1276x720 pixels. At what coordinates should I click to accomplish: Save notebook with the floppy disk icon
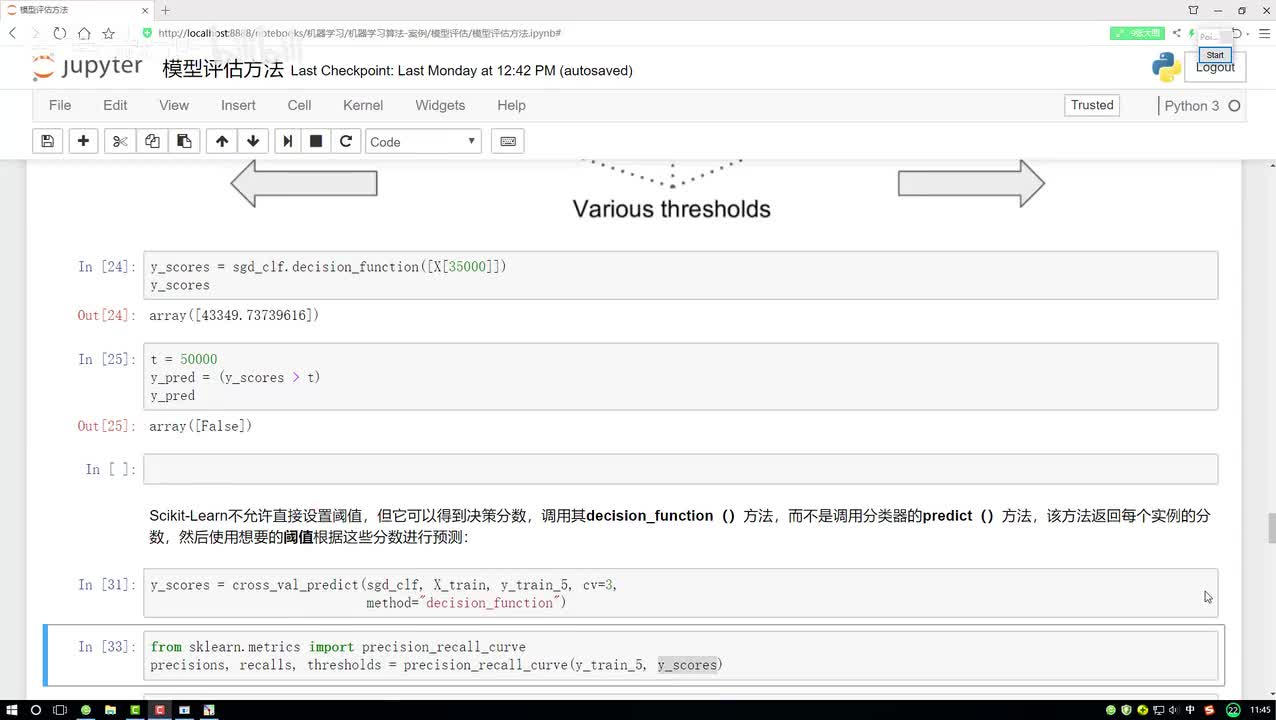(47, 141)
